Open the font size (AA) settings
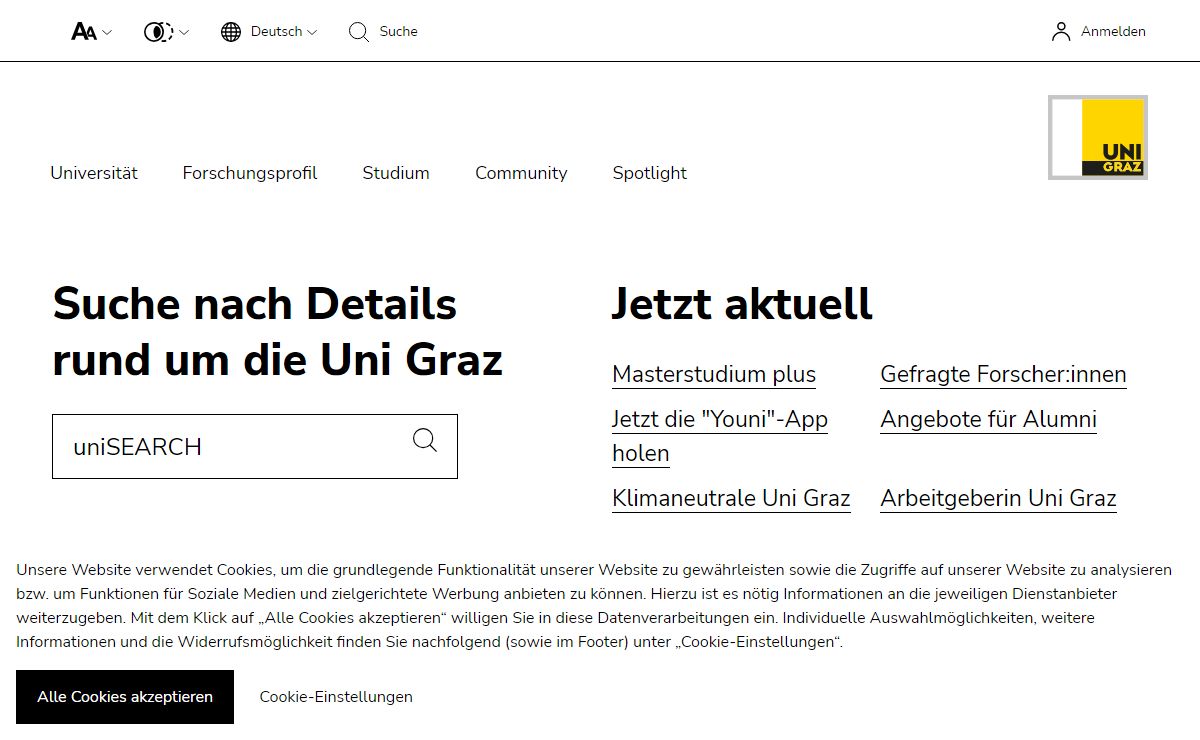The width and height of the screenshot is (1200, 740). click(x=84, y=32)
